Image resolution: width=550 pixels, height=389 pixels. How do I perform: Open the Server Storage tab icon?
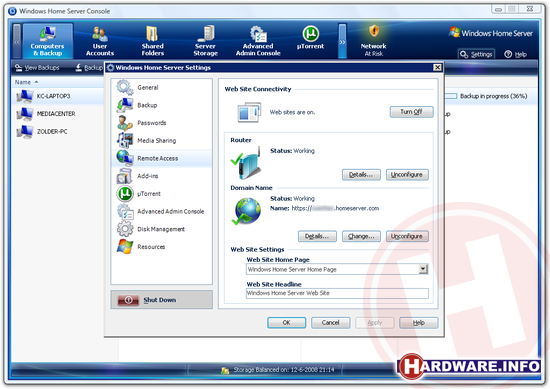coord(206,34)
